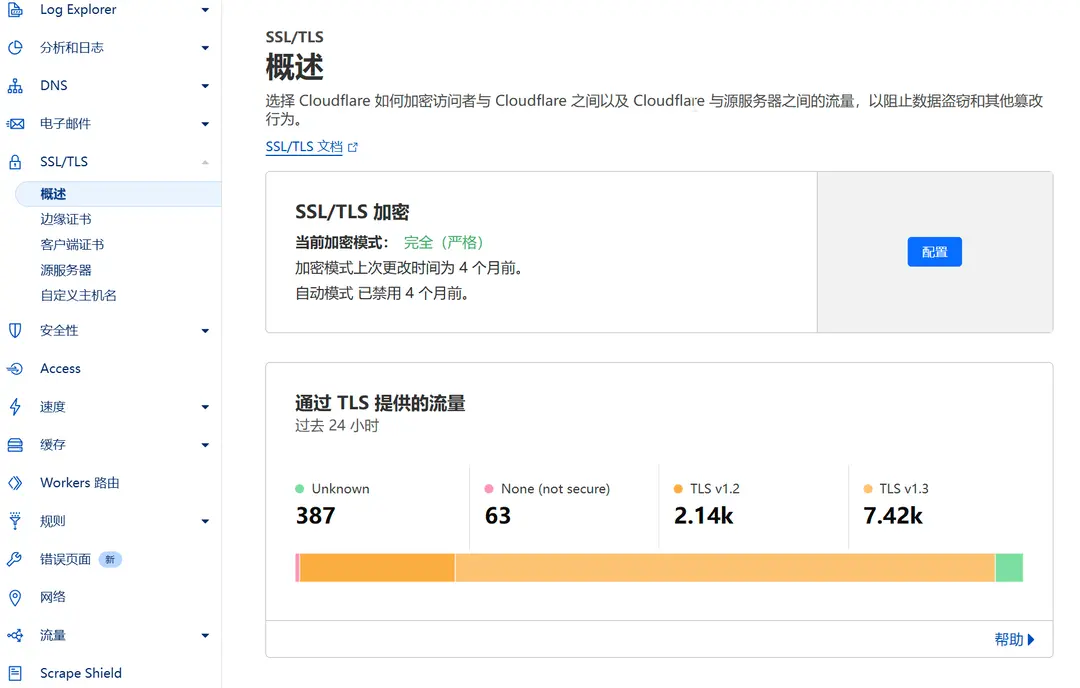Click the 配置 button
Image resolution: width=1080 pixels, height=688 pixels.
934,252
